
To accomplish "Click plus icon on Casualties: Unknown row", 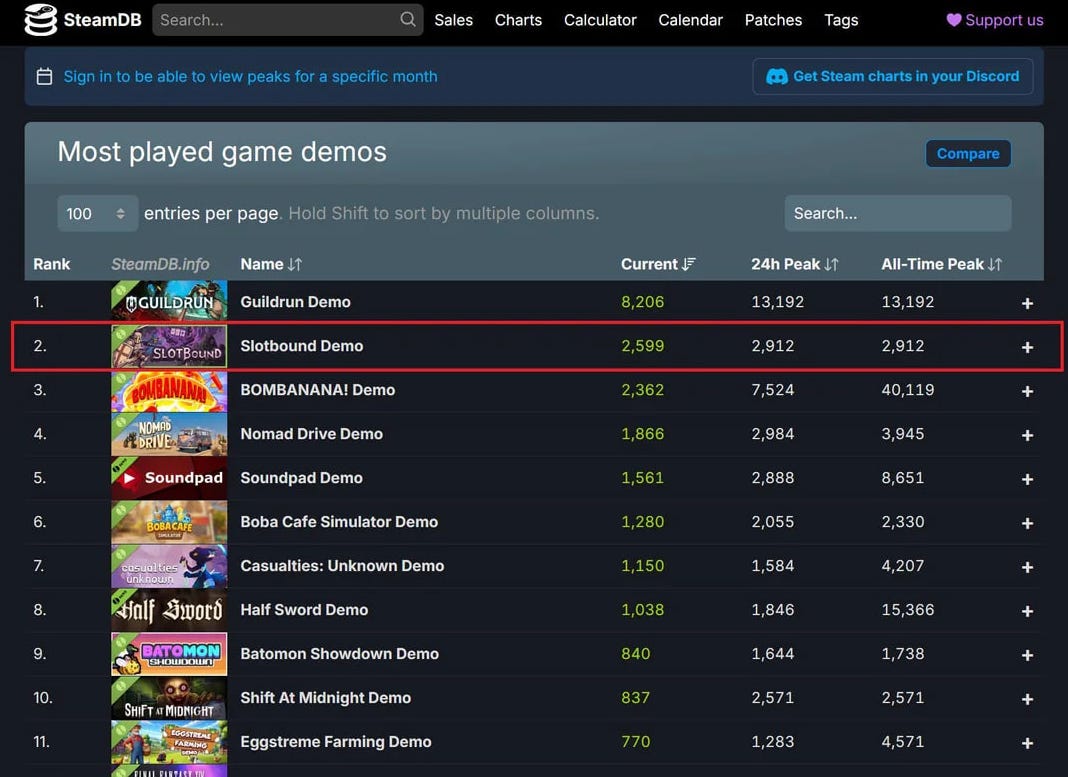I will click(x=1027, y=567).
